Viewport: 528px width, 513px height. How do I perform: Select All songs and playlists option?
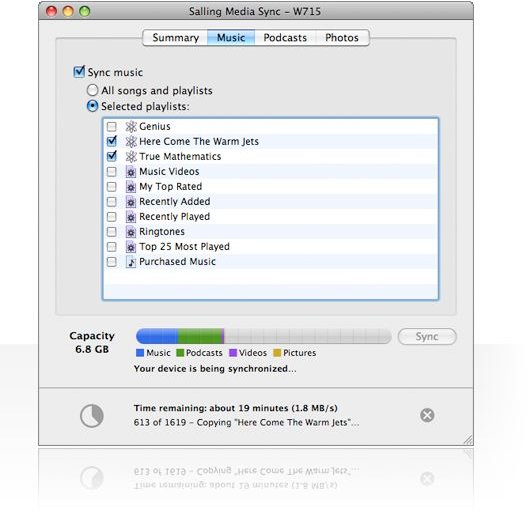pos(92,90)
